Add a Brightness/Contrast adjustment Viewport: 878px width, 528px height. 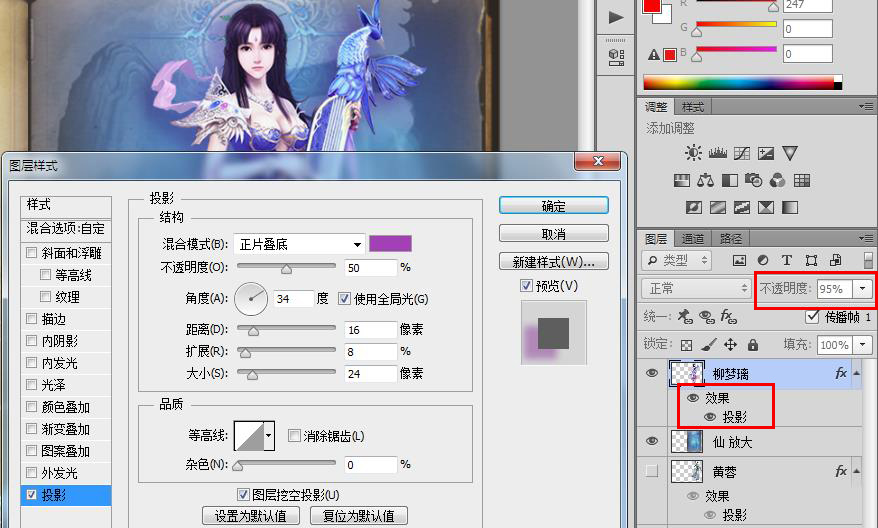point(693,153)
